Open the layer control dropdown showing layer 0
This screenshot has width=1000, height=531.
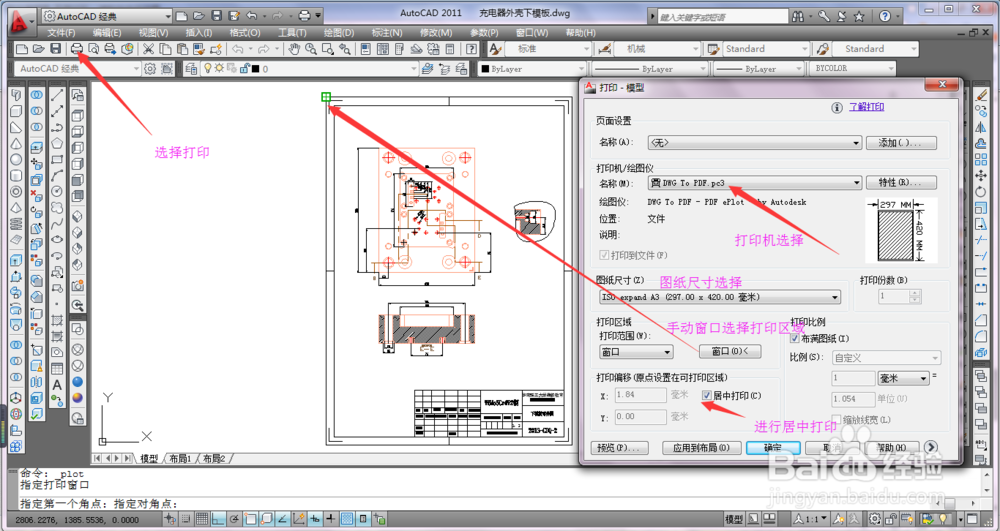[x=310, y=69]
